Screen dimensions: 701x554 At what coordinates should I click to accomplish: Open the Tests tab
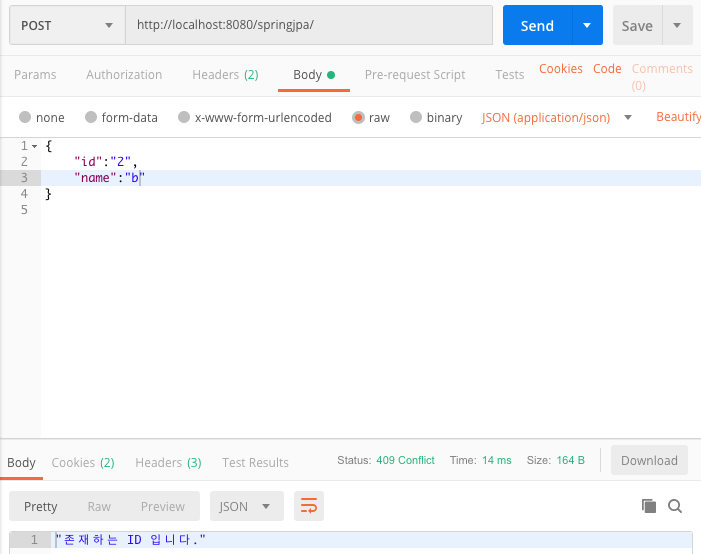510,75
